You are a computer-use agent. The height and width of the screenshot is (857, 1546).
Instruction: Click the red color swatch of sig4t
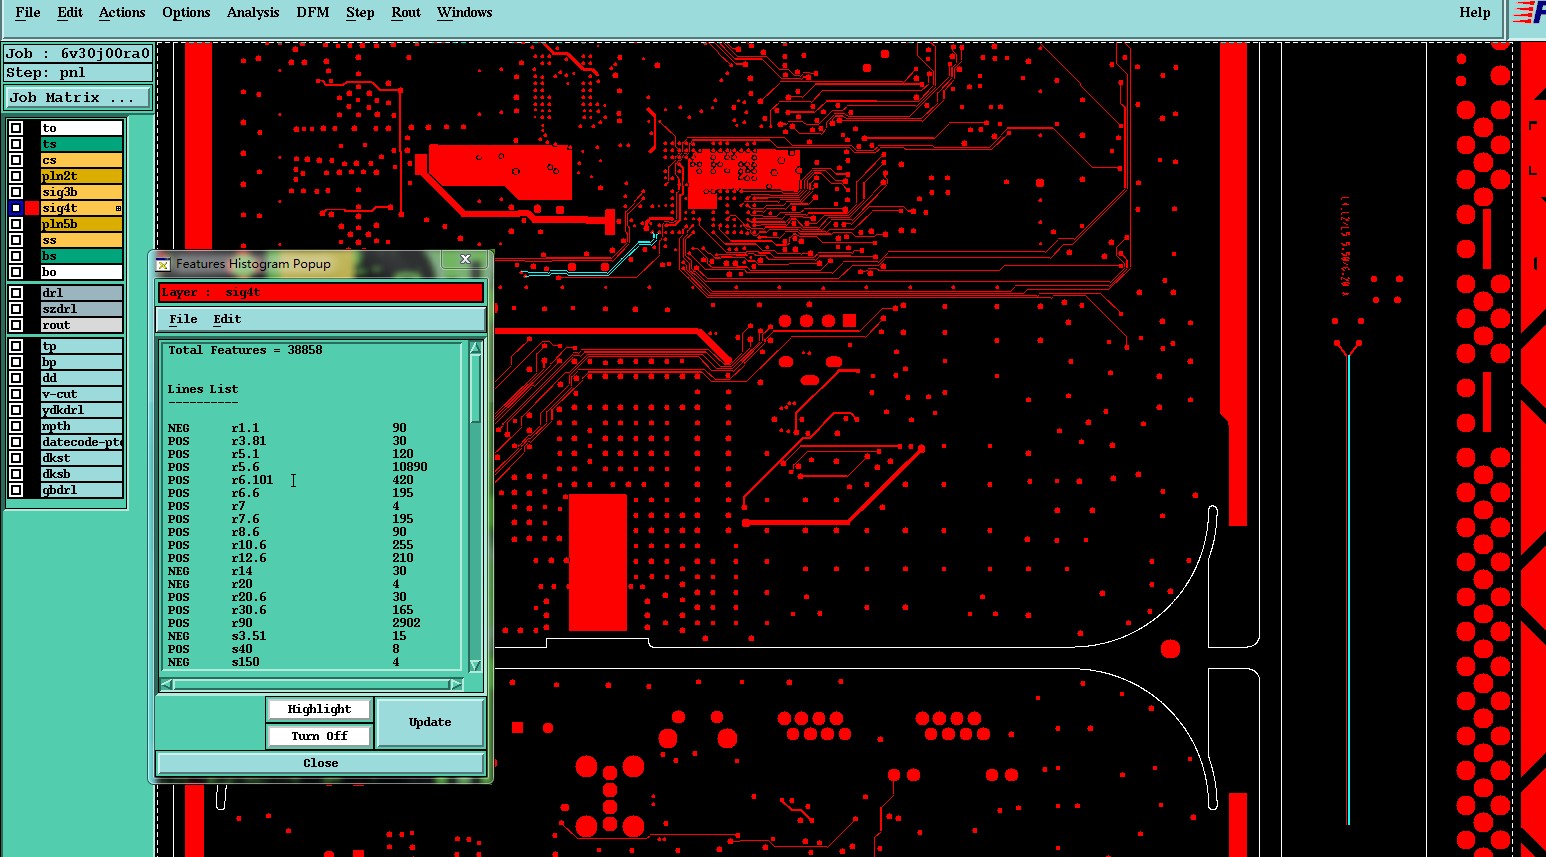32,208
